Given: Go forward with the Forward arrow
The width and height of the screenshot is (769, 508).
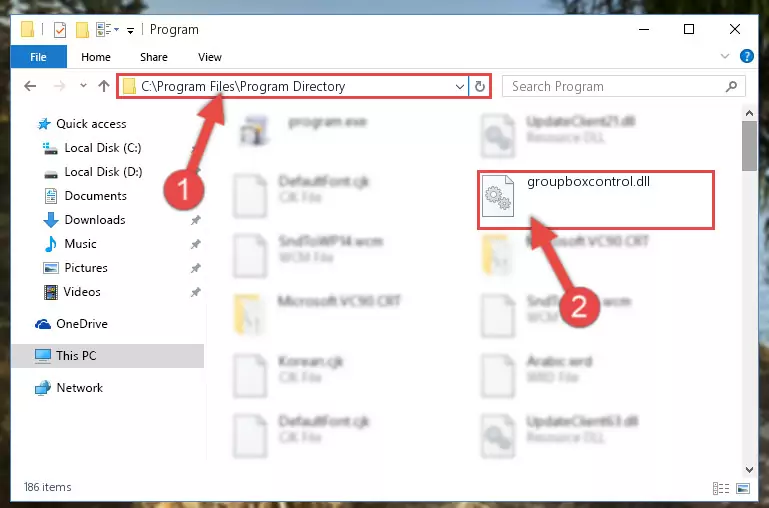Looking at the screenshot, I should (59, 86).
